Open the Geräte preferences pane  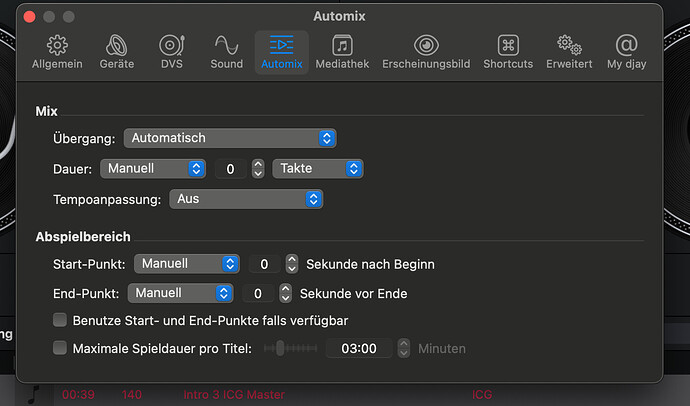[117, 52]
